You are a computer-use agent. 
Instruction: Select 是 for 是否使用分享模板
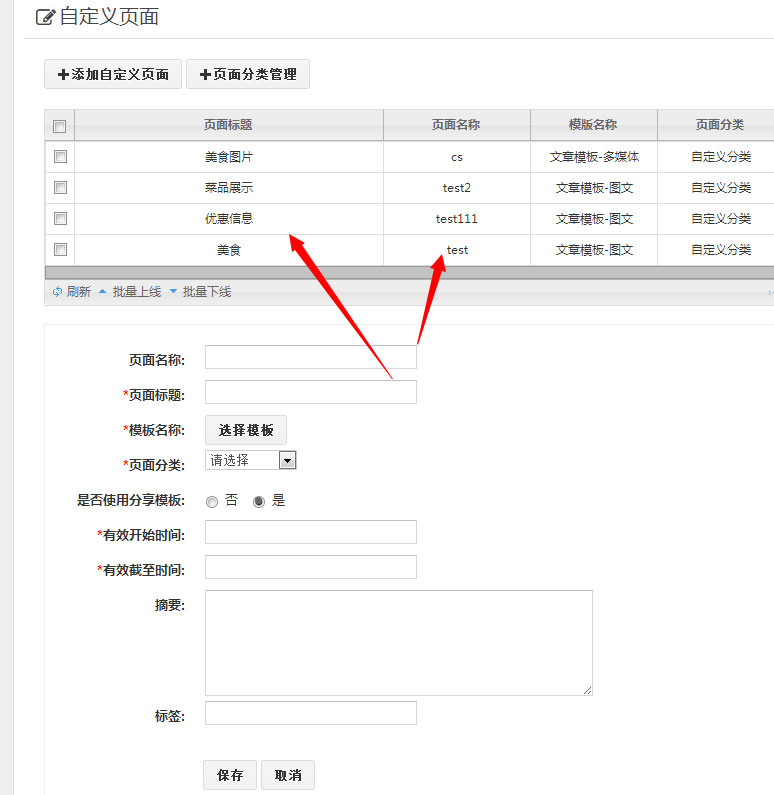click(259, 501)
